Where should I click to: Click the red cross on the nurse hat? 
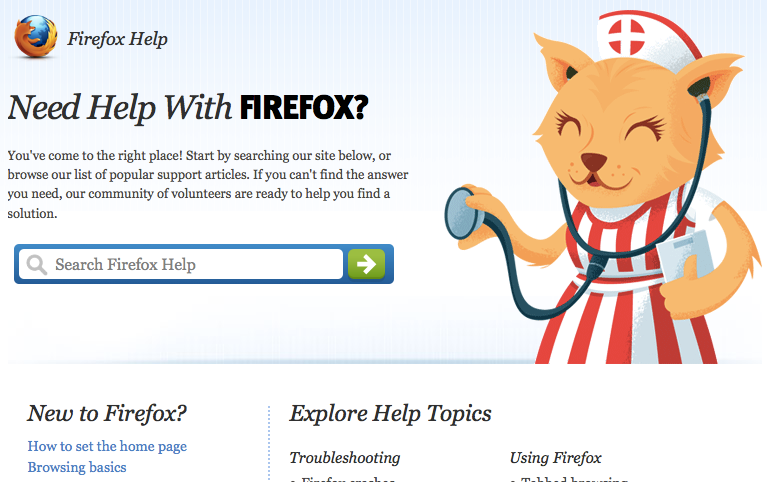point(627,37)
